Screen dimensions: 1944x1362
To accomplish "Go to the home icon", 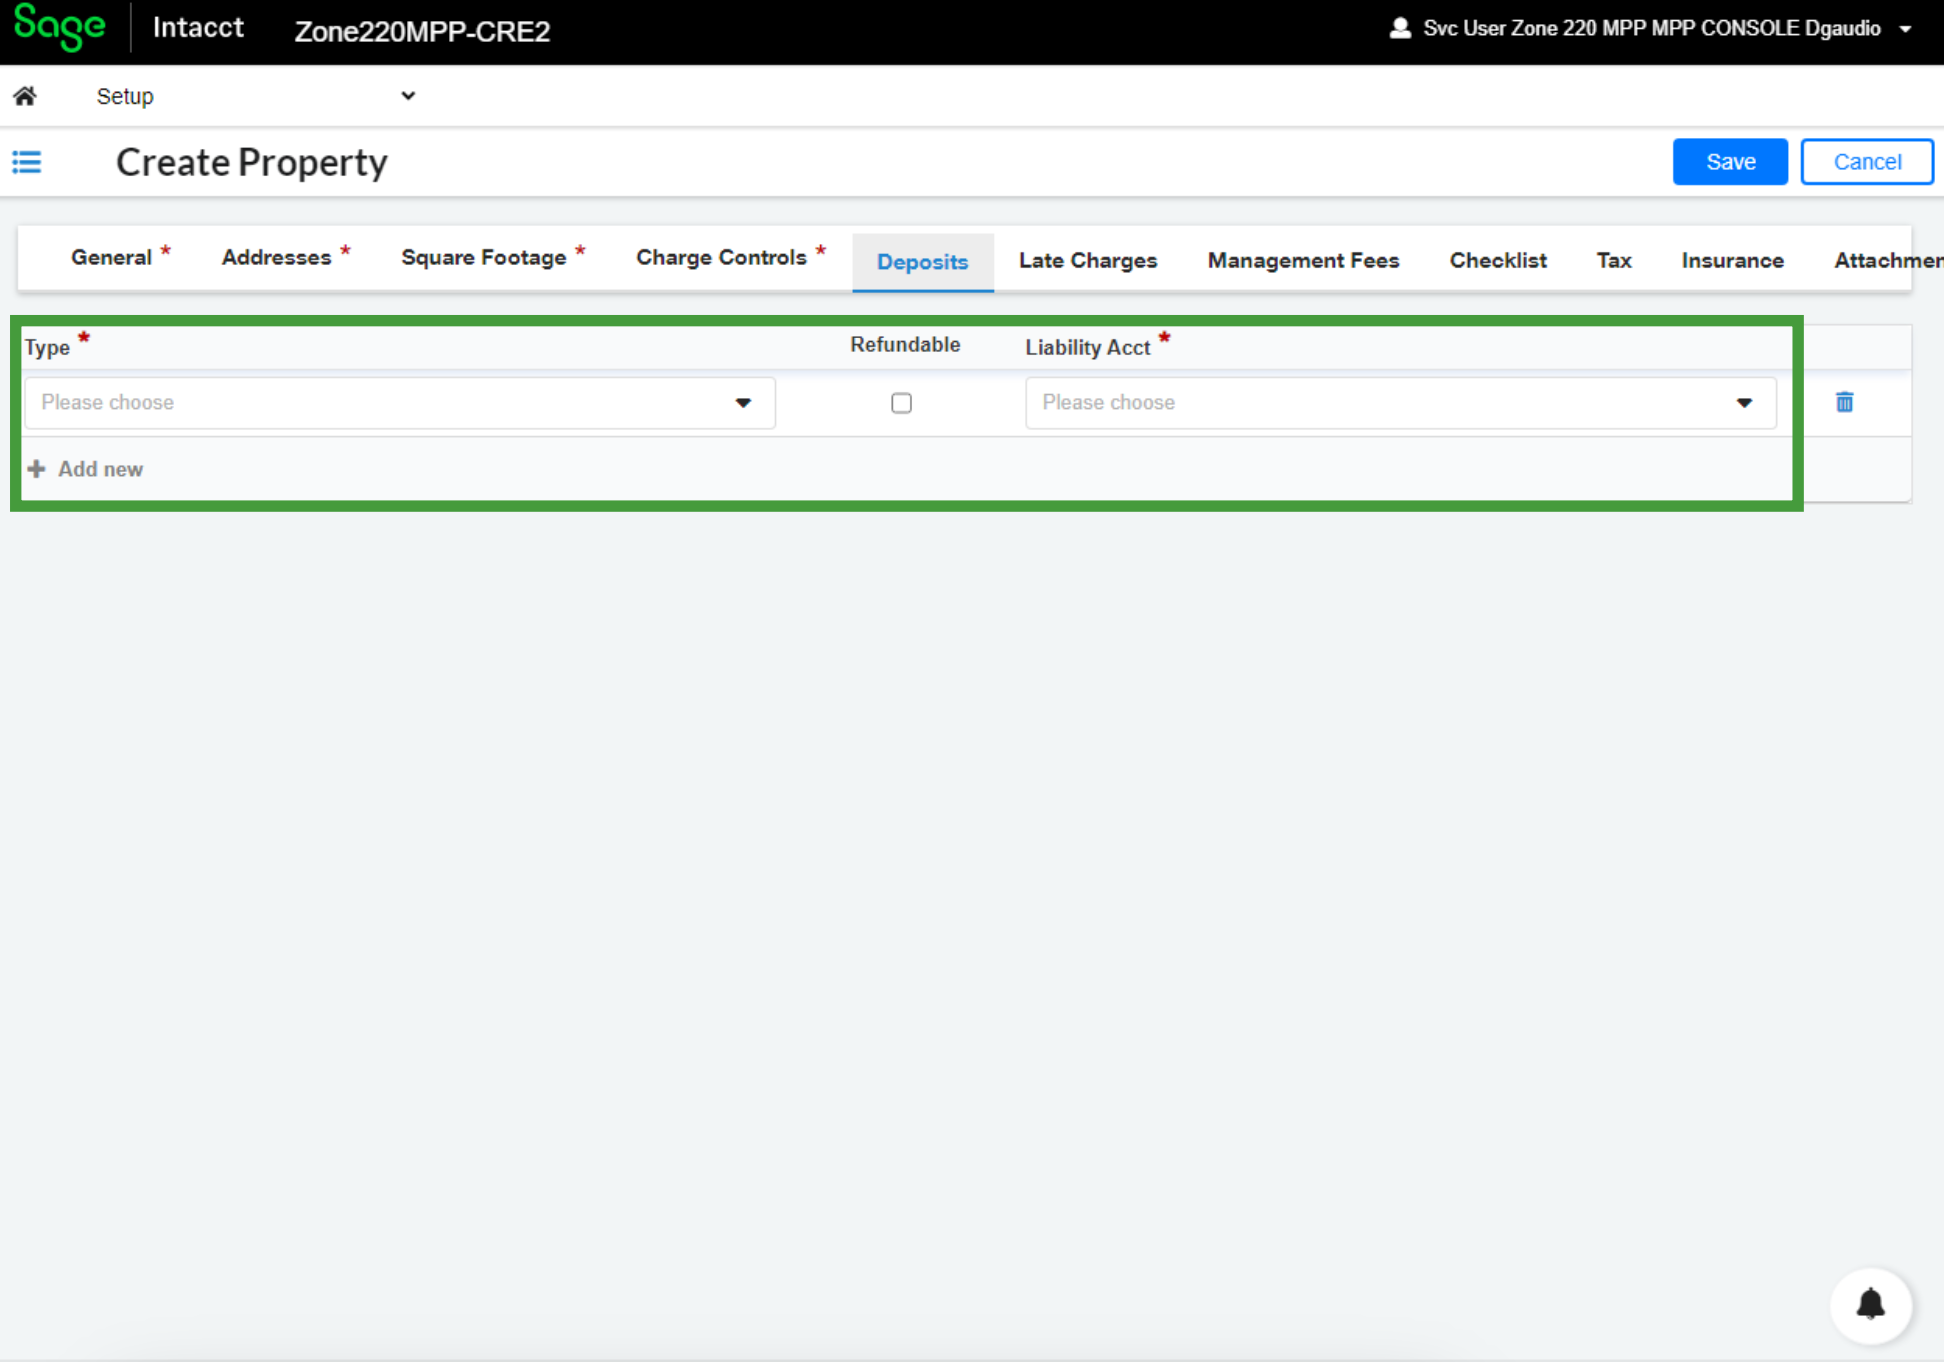I will [25, 96].
